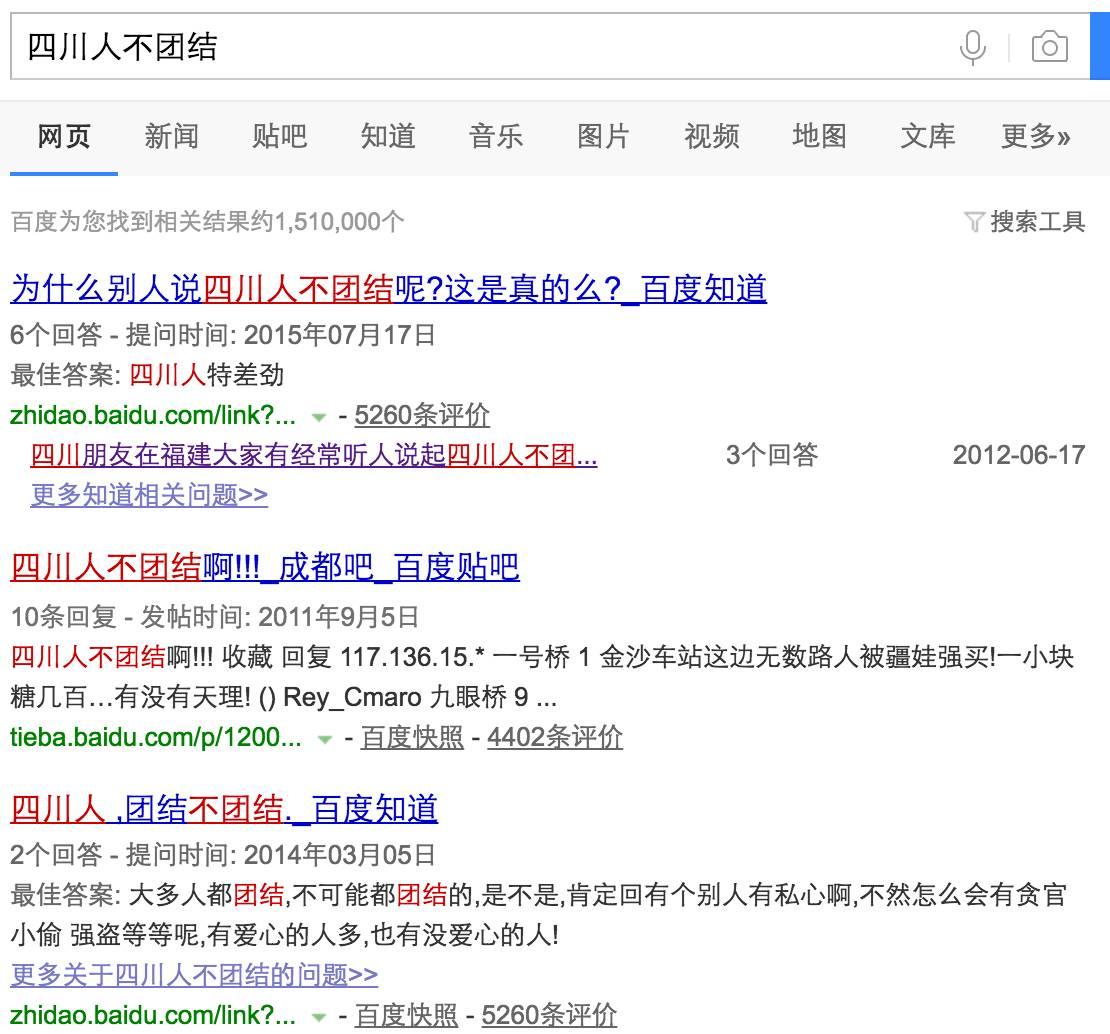Click the funnel icon beside 搜索工具

tap(974, 222)
